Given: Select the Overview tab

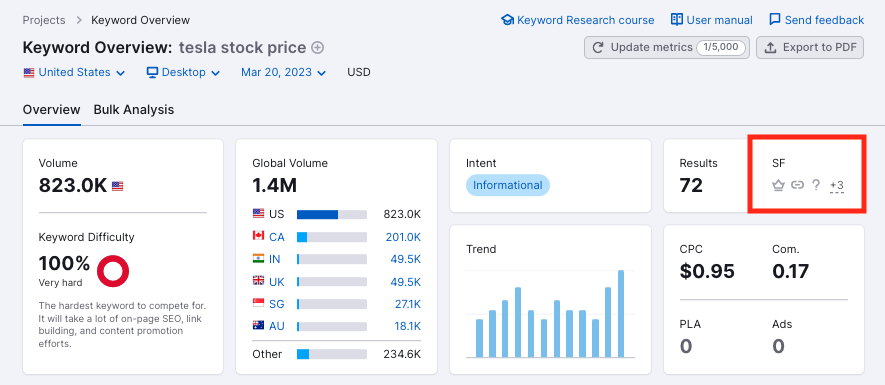Looking at the screenshot, I should 51,110.
